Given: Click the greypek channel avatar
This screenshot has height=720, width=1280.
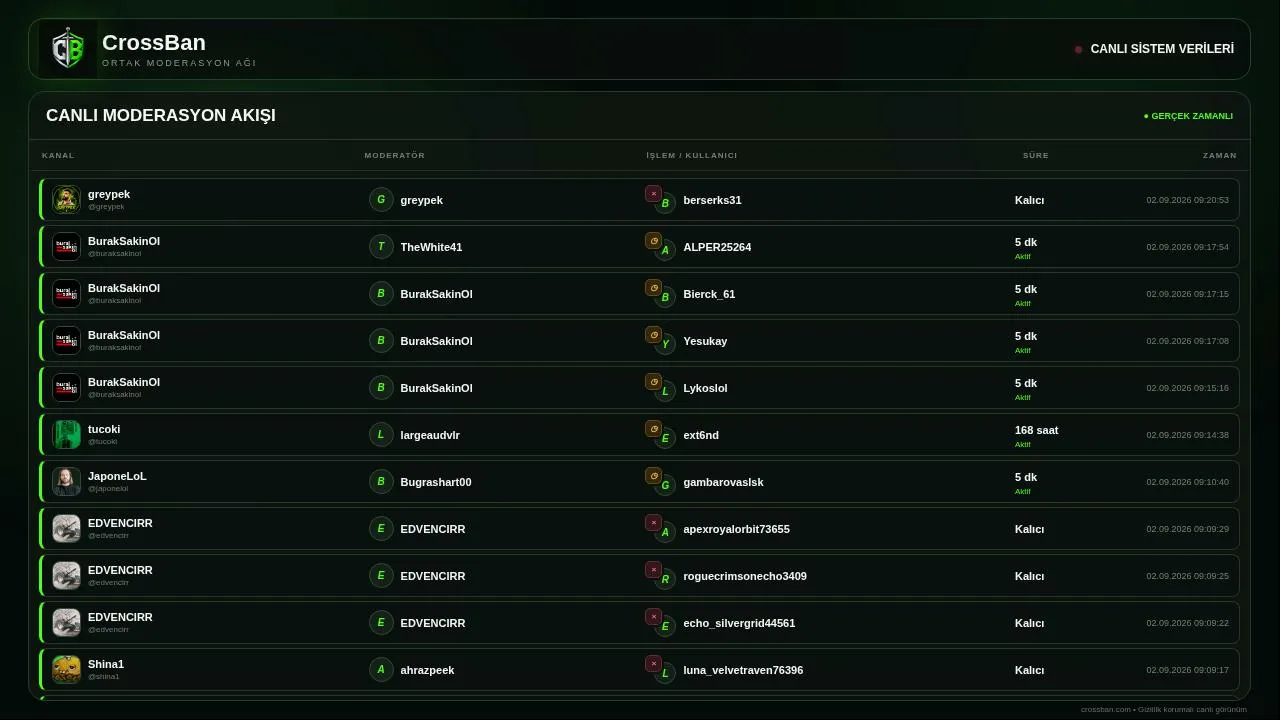Looking at the screenshot, I should [66, 199].
